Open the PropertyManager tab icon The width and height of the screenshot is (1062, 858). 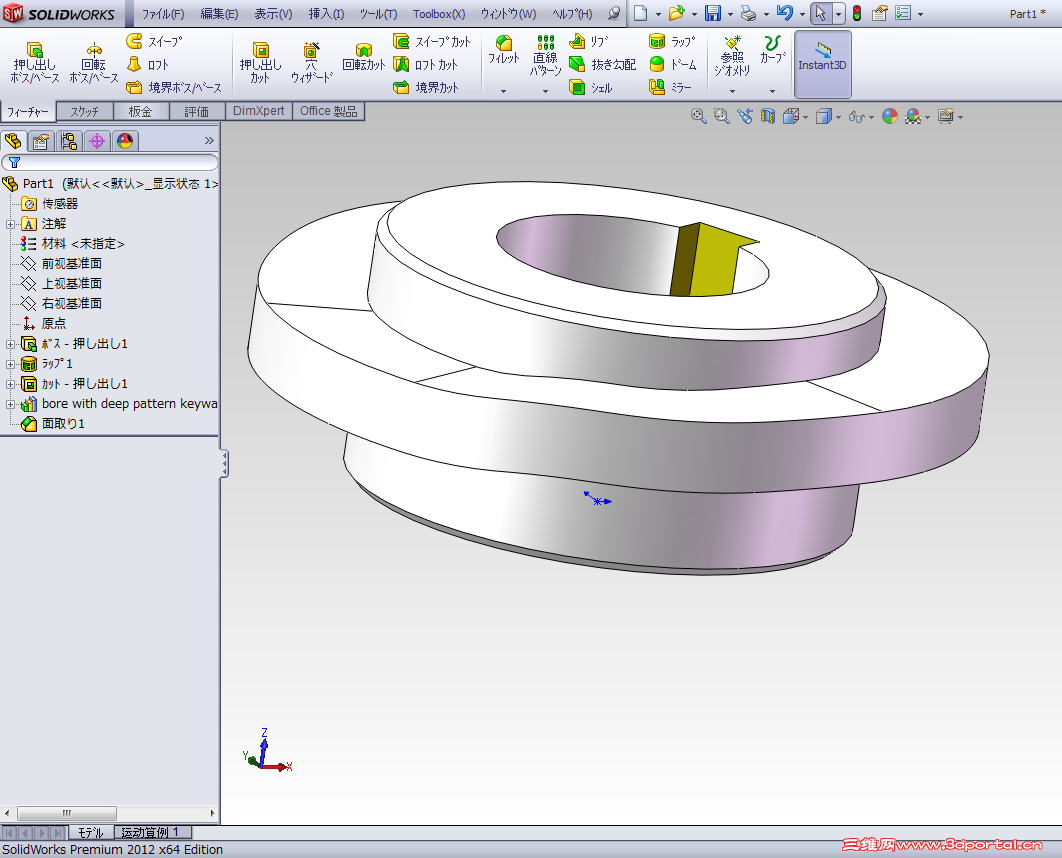41,141
